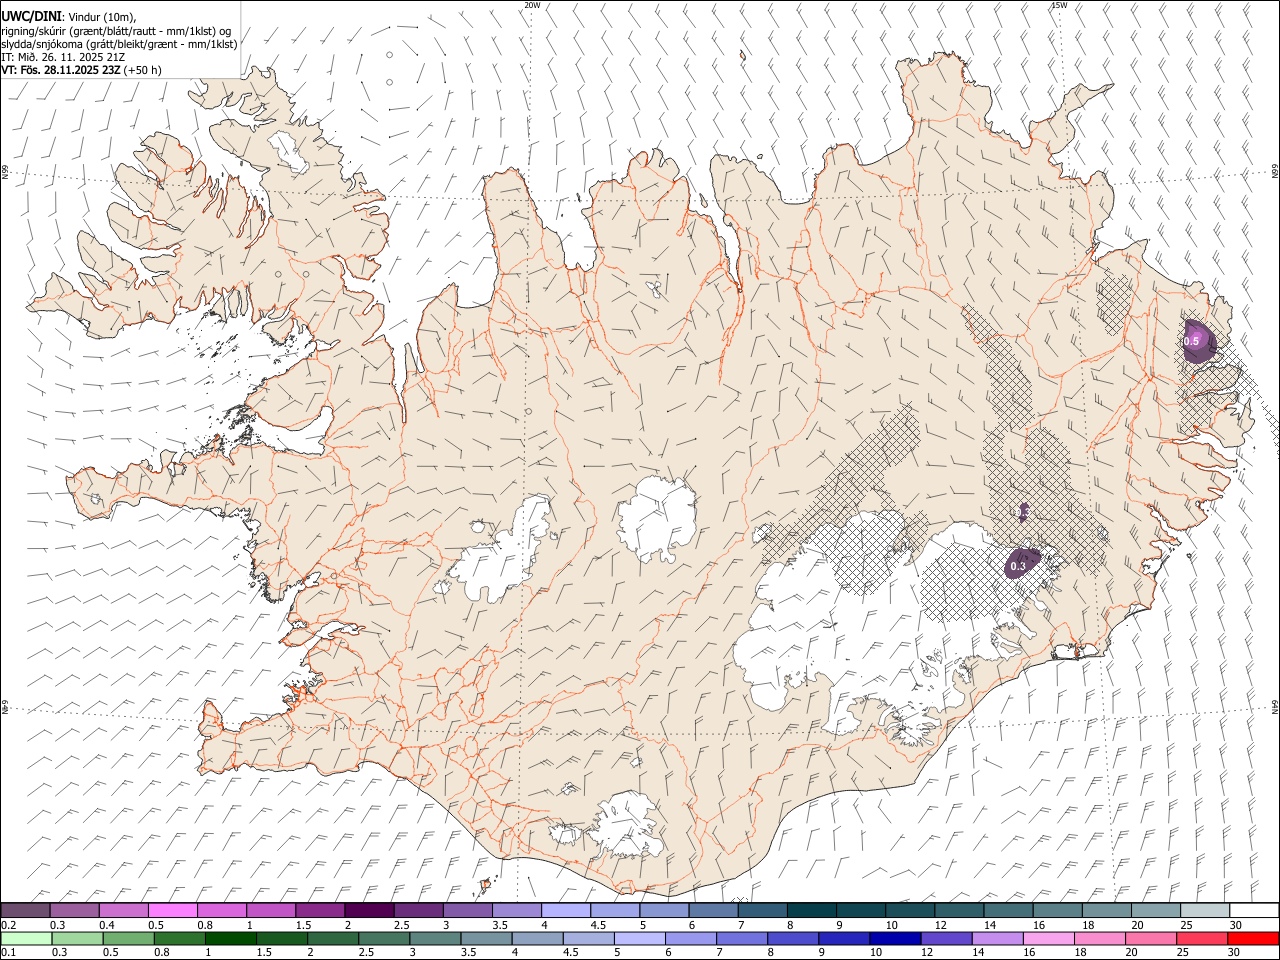Select the white 30 swatch ending the snow legend
The image size is (1280, 960).
click(1253, 910)
